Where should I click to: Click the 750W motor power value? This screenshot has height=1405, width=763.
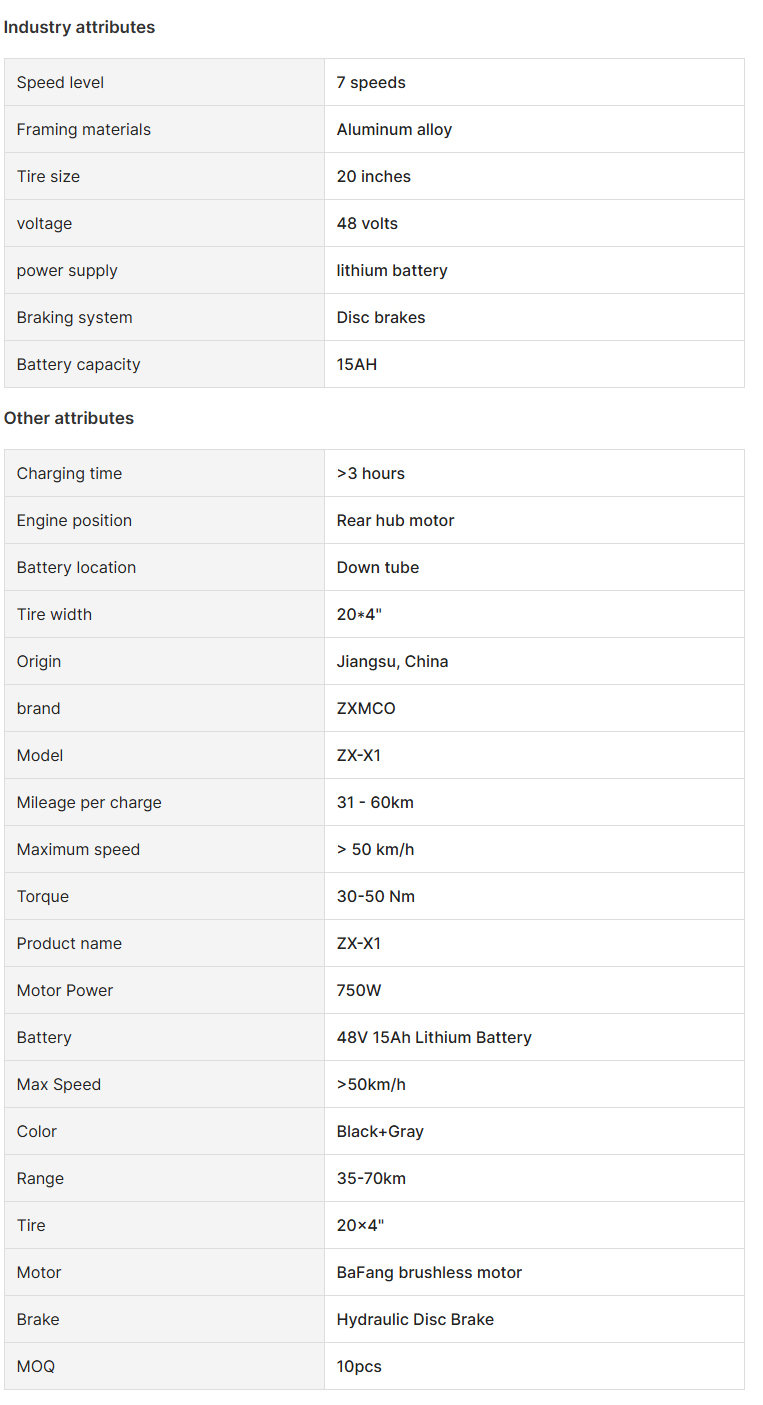point(359,990)
